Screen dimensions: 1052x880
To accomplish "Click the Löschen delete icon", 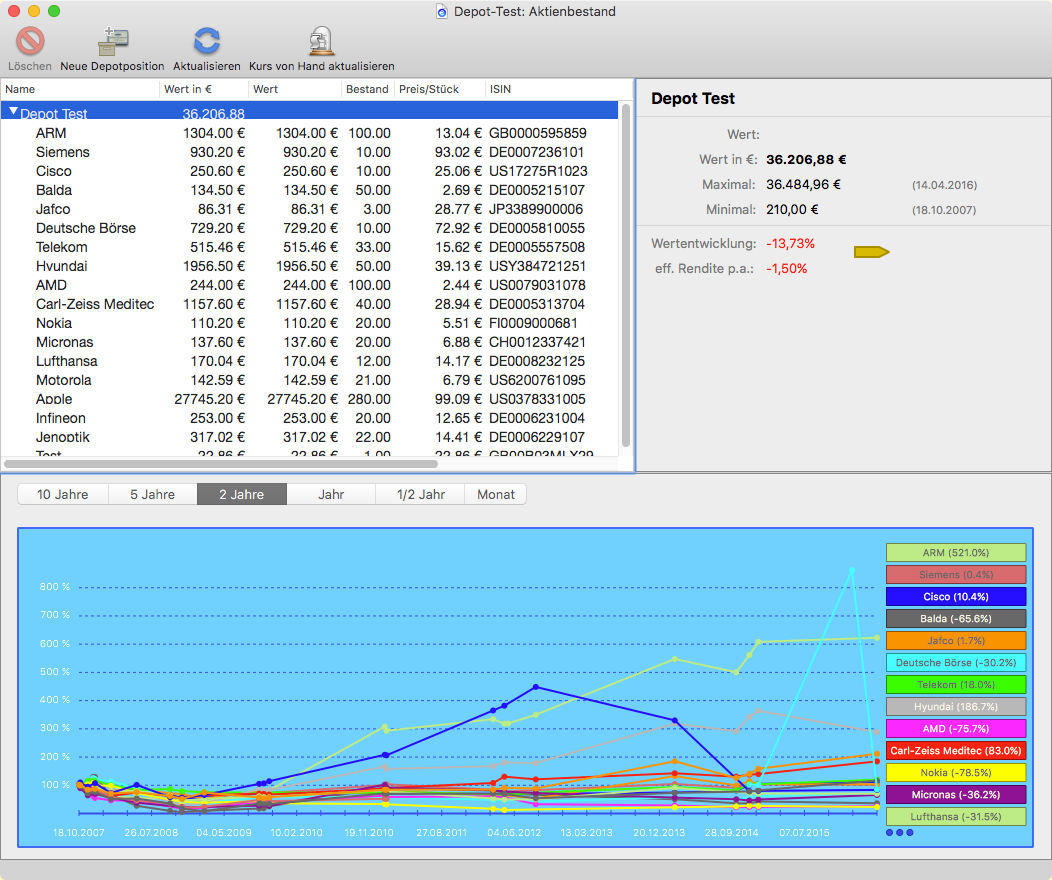I will pos(30,42).
